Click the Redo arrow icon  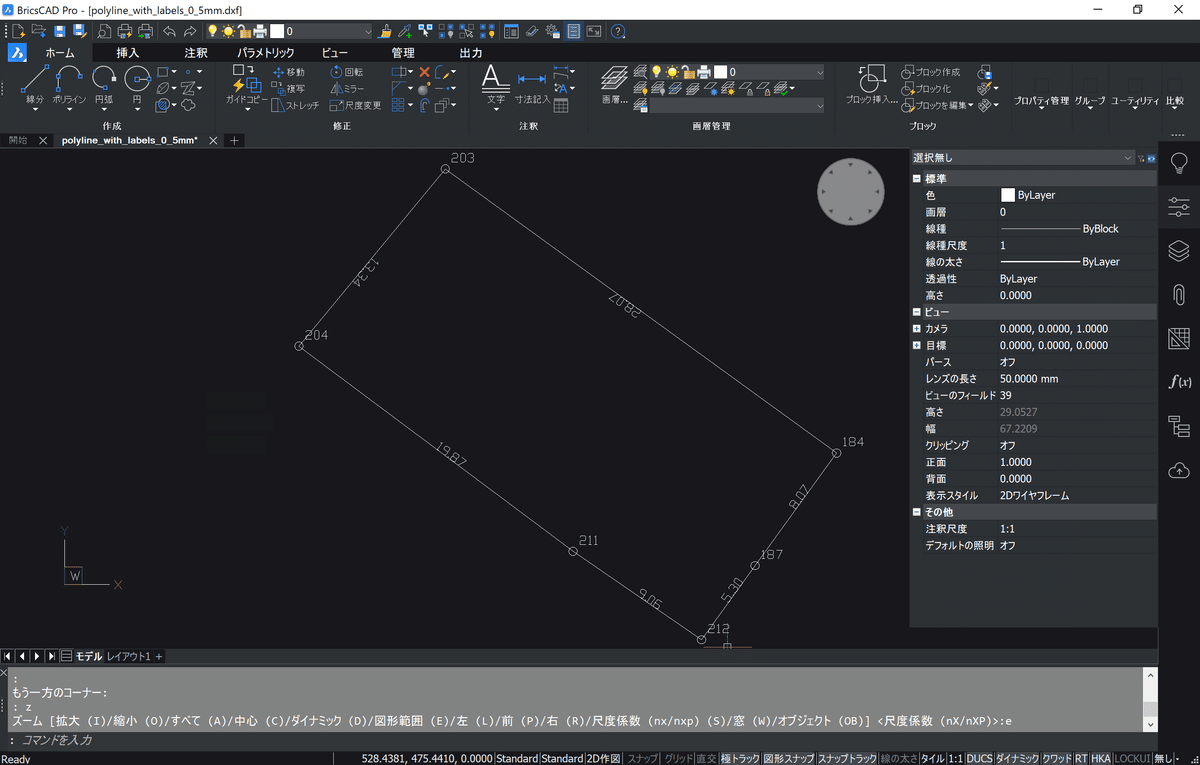tap(190, 31)
